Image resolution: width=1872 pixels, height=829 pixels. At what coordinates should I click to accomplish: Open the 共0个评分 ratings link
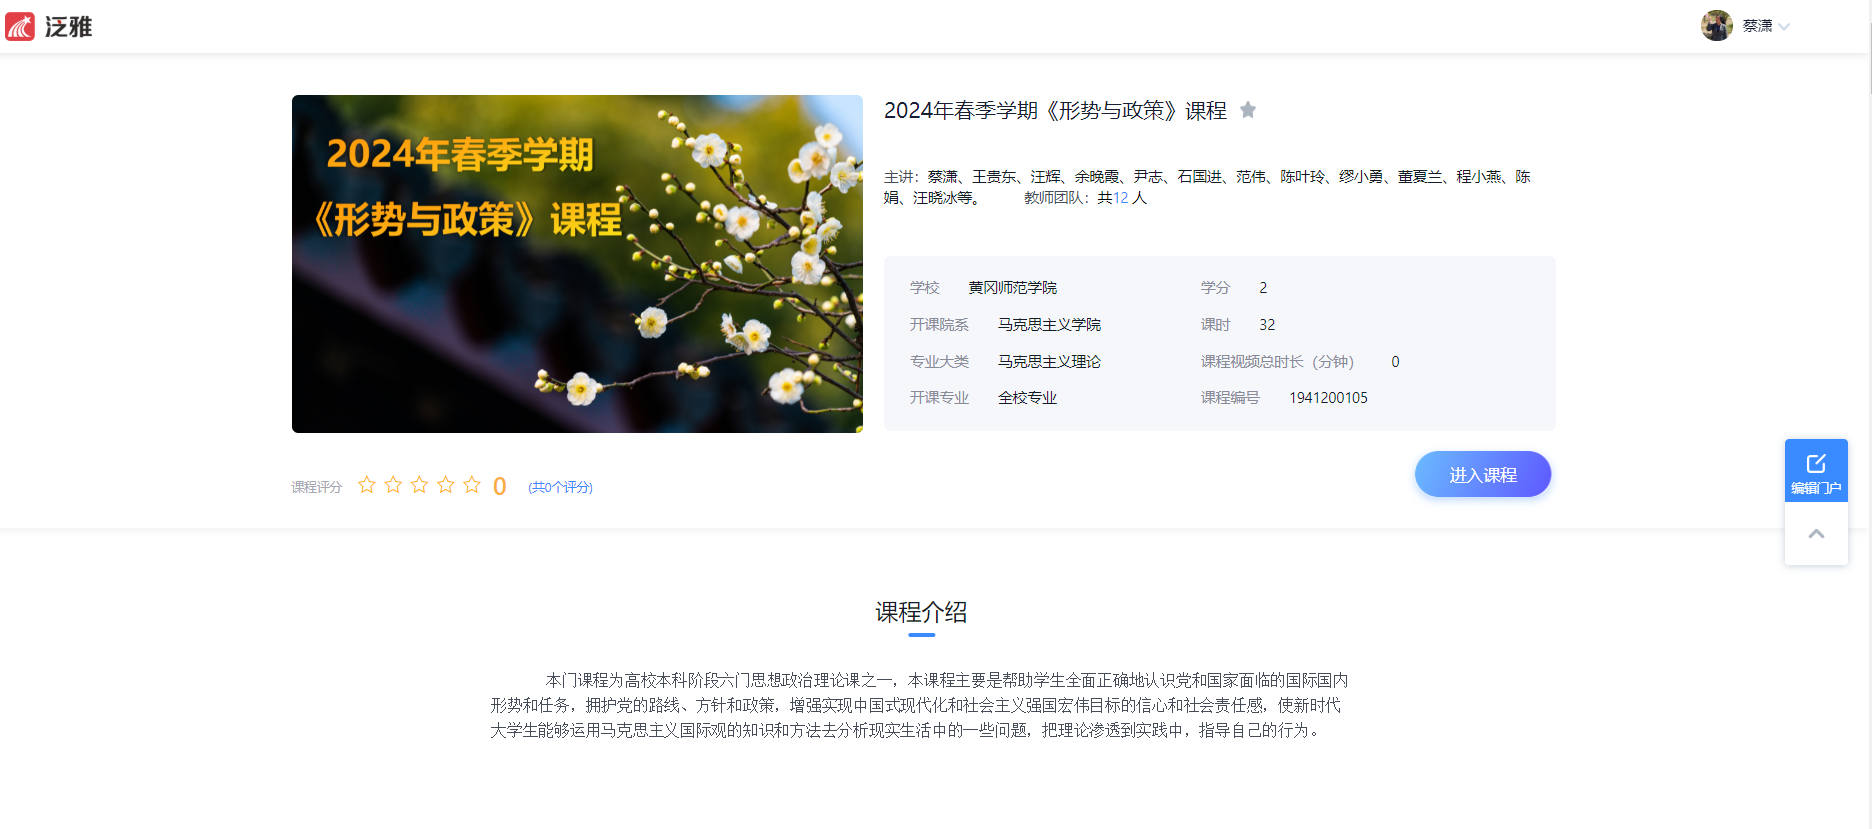click(560, 487)
